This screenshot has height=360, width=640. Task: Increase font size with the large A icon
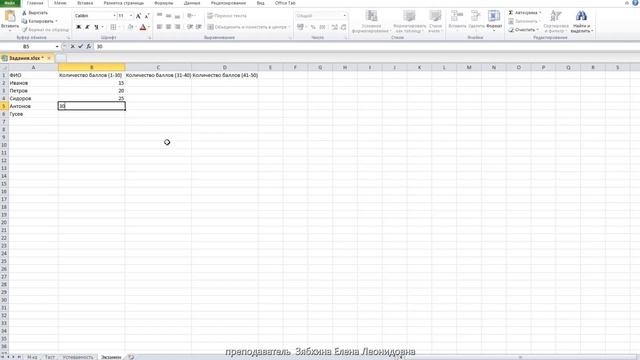(x=138, y=16)
